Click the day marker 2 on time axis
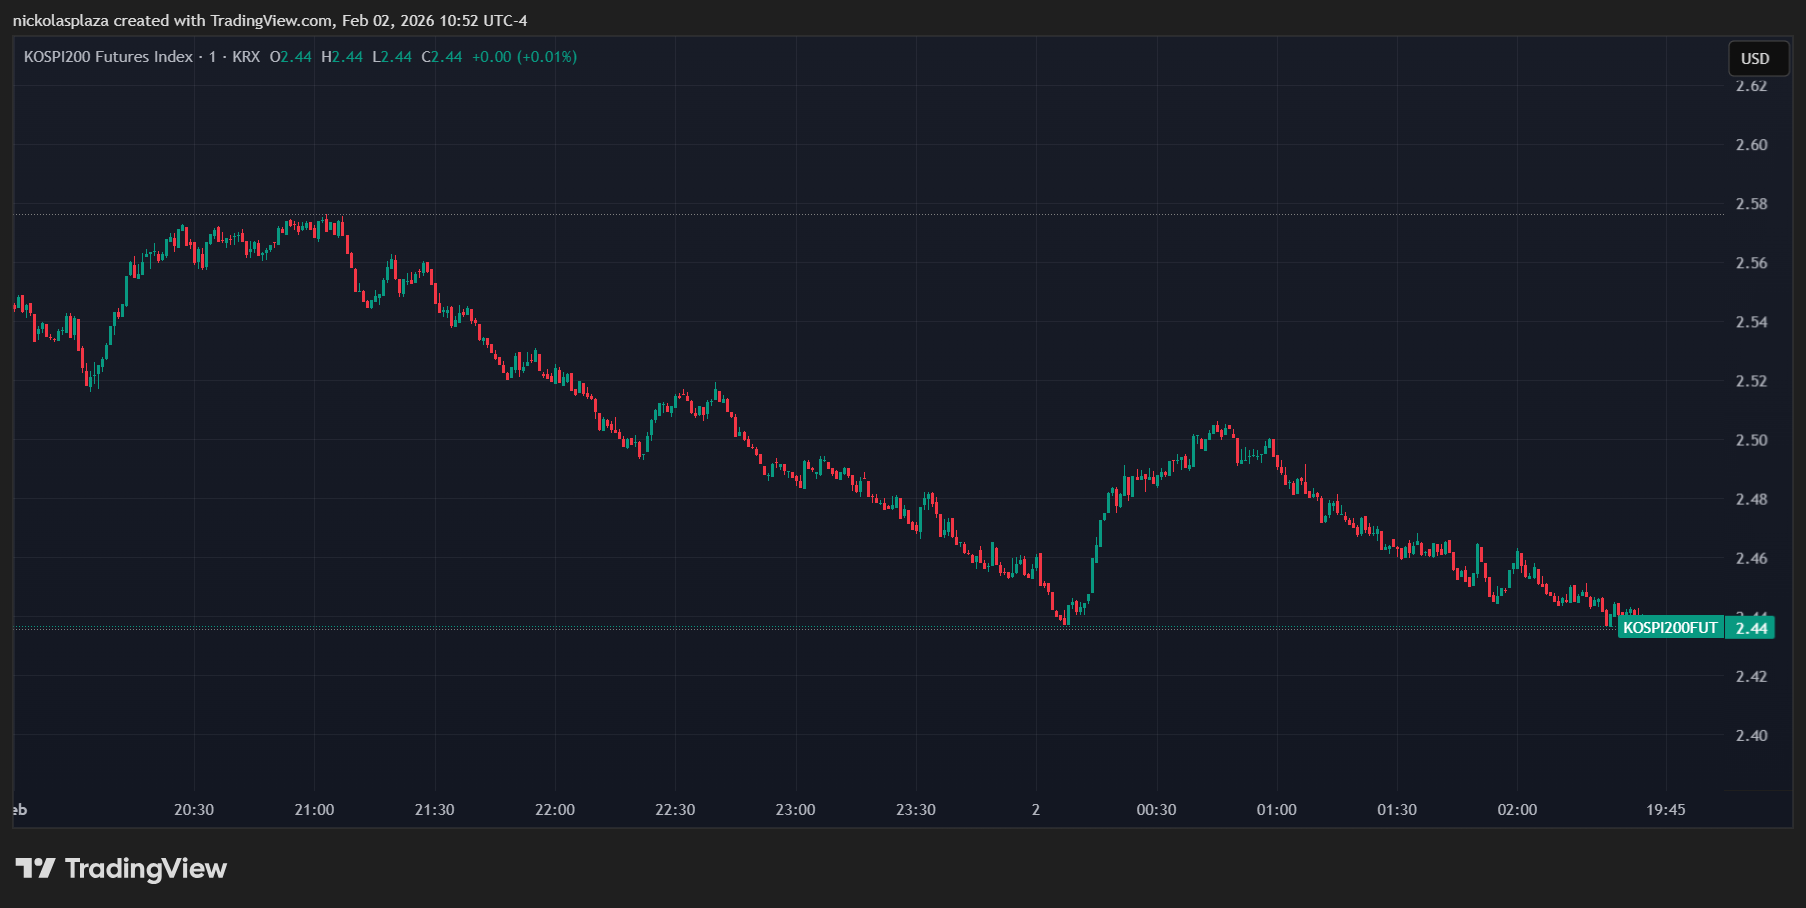 [1036, 810]
